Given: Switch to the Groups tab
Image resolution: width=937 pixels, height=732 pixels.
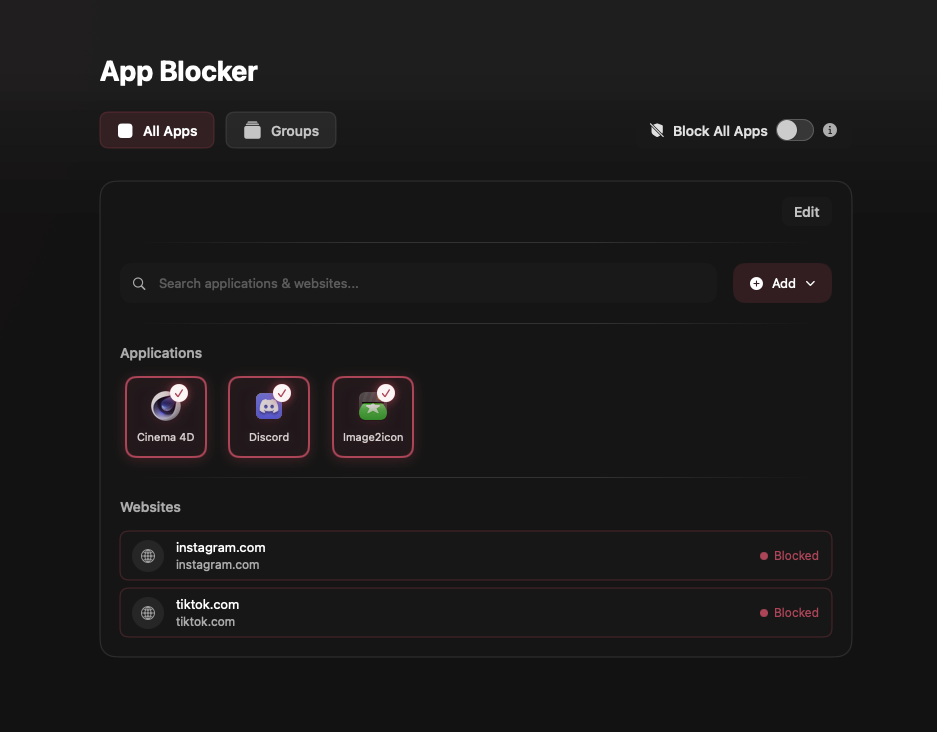Looking at the screenshot, I should point(280,130).
